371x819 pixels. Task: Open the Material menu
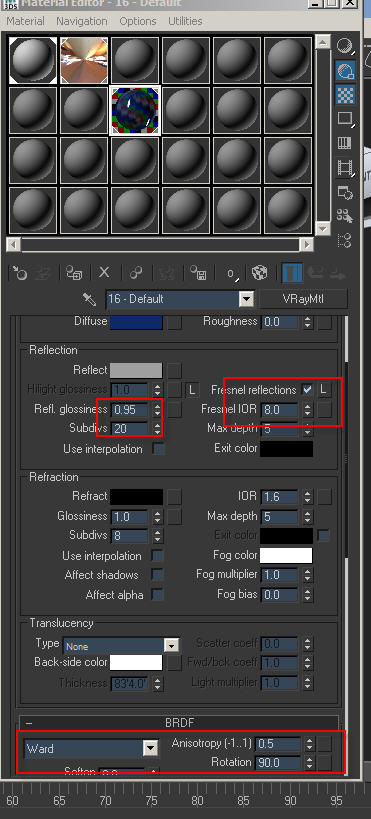25,21
